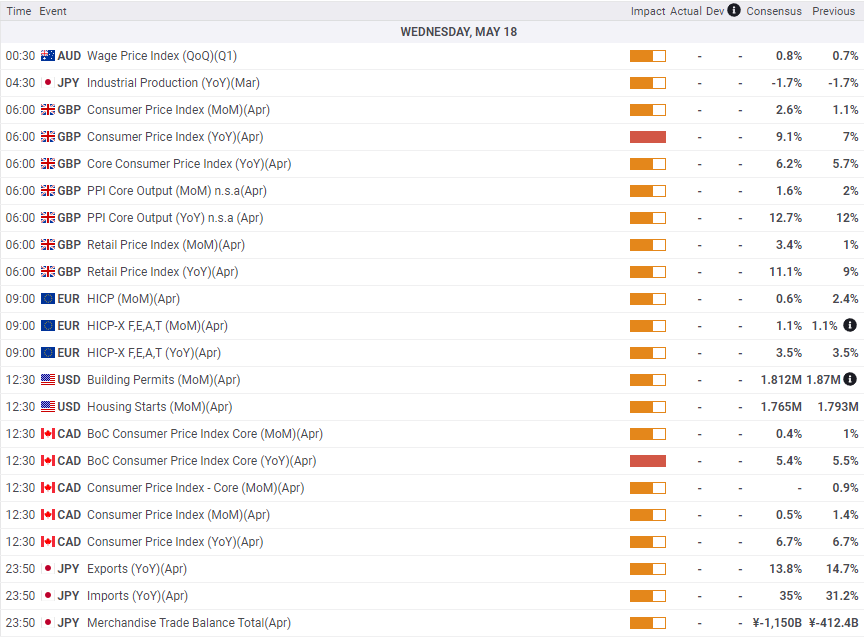Open BoC Consumer Price Index Core (YoY)(Apr) event
Image resolution: width=864 pixels, height=637 pixels.
tap(202, 461)
